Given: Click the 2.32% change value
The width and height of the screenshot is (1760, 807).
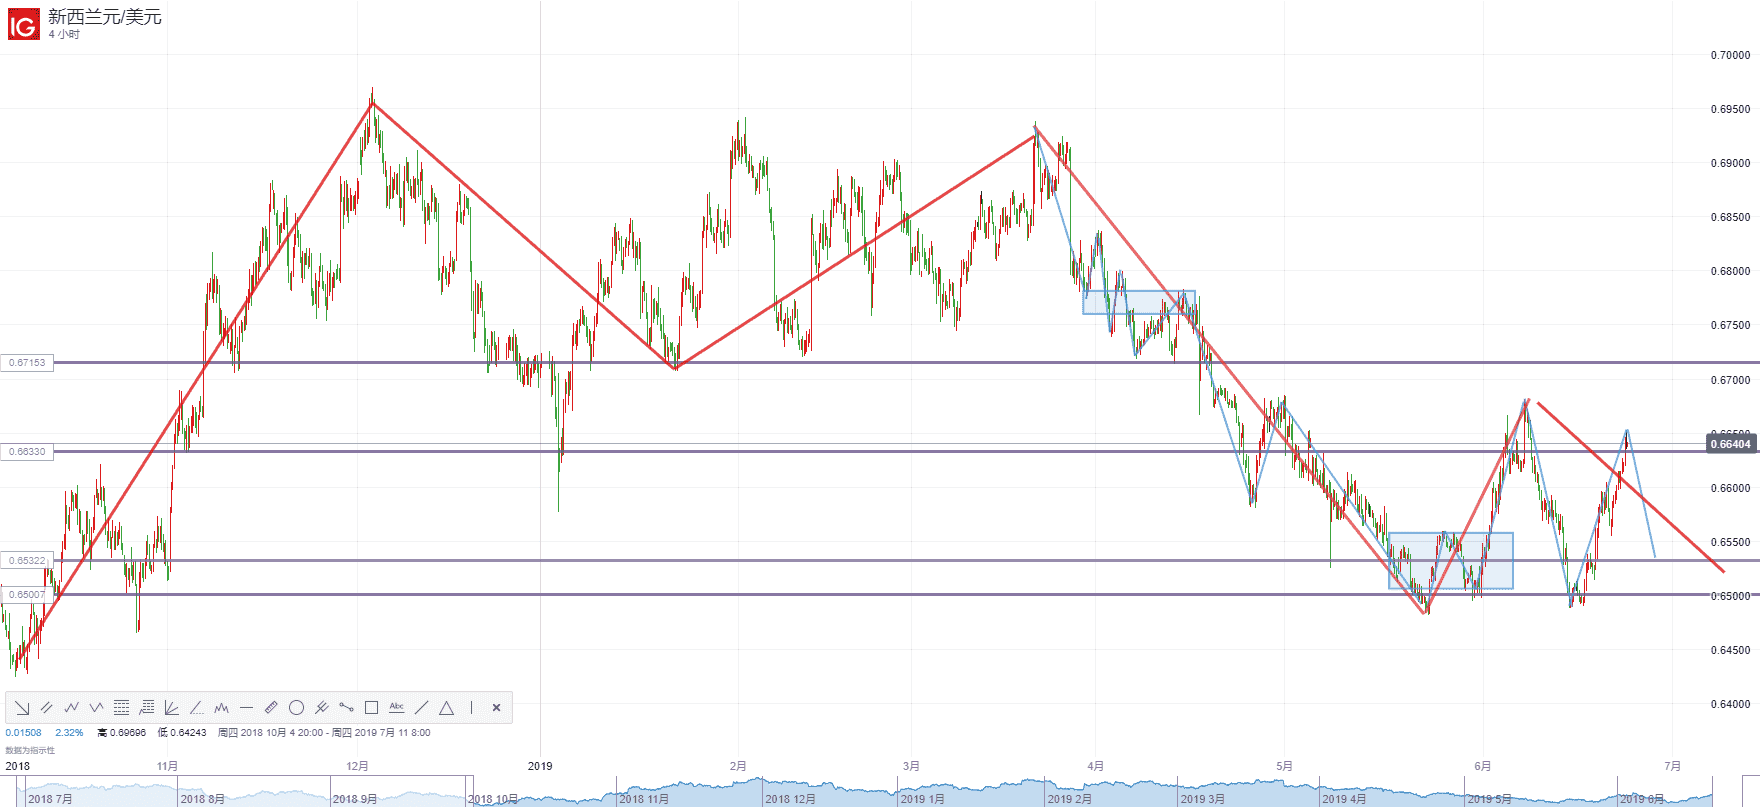Looking at the screenshot, I should 69,733.
